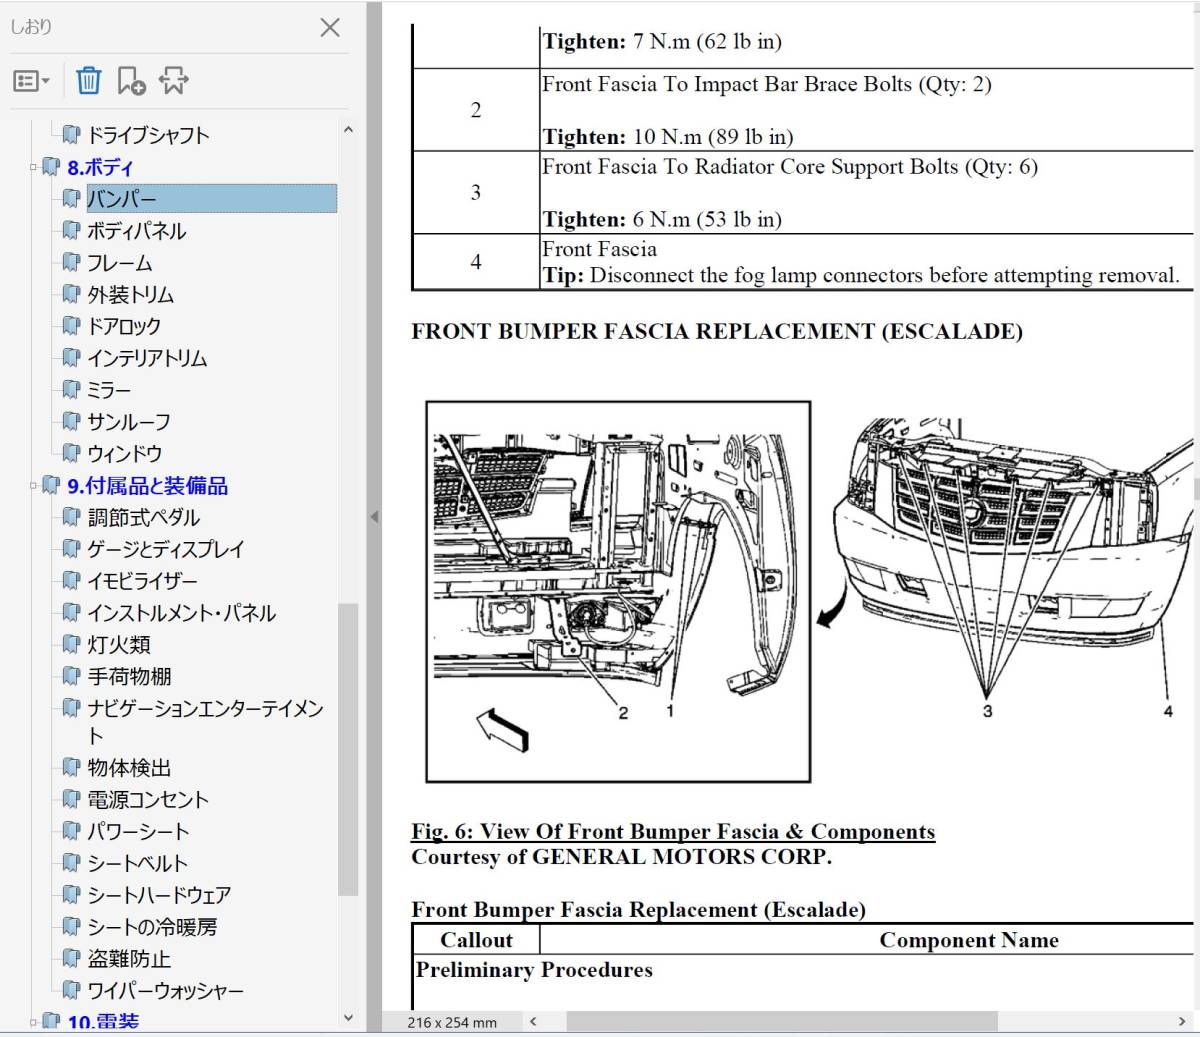Open the ナビゲーションエンターテイメント bookmark
This screenshot has height=1037, width=1200.
tap(205, 721)
